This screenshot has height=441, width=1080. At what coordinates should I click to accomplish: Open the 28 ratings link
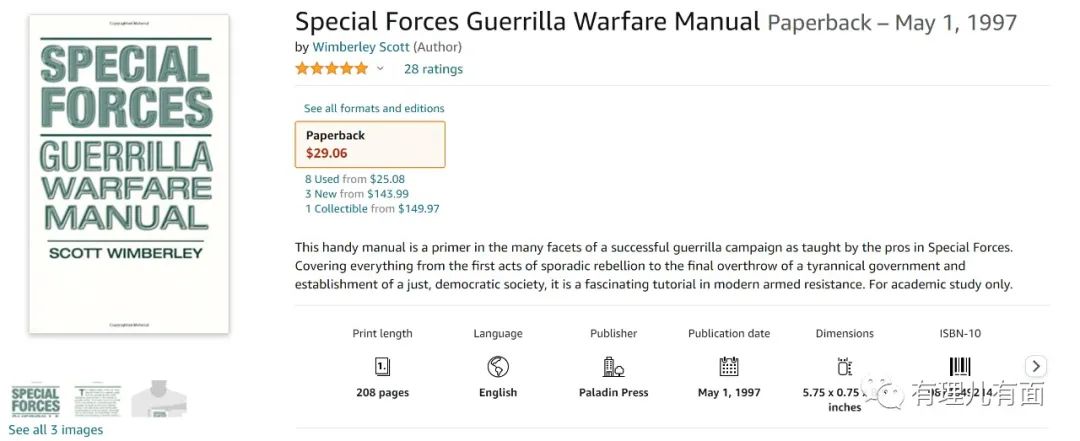433,69
